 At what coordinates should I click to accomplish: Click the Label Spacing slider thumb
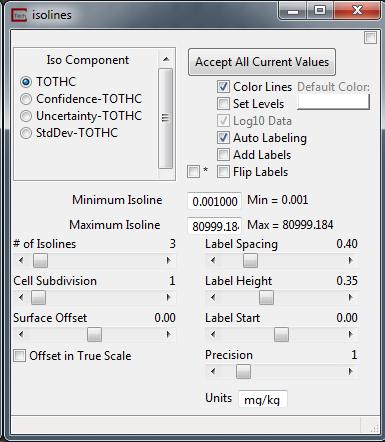[x=250, y=261]
